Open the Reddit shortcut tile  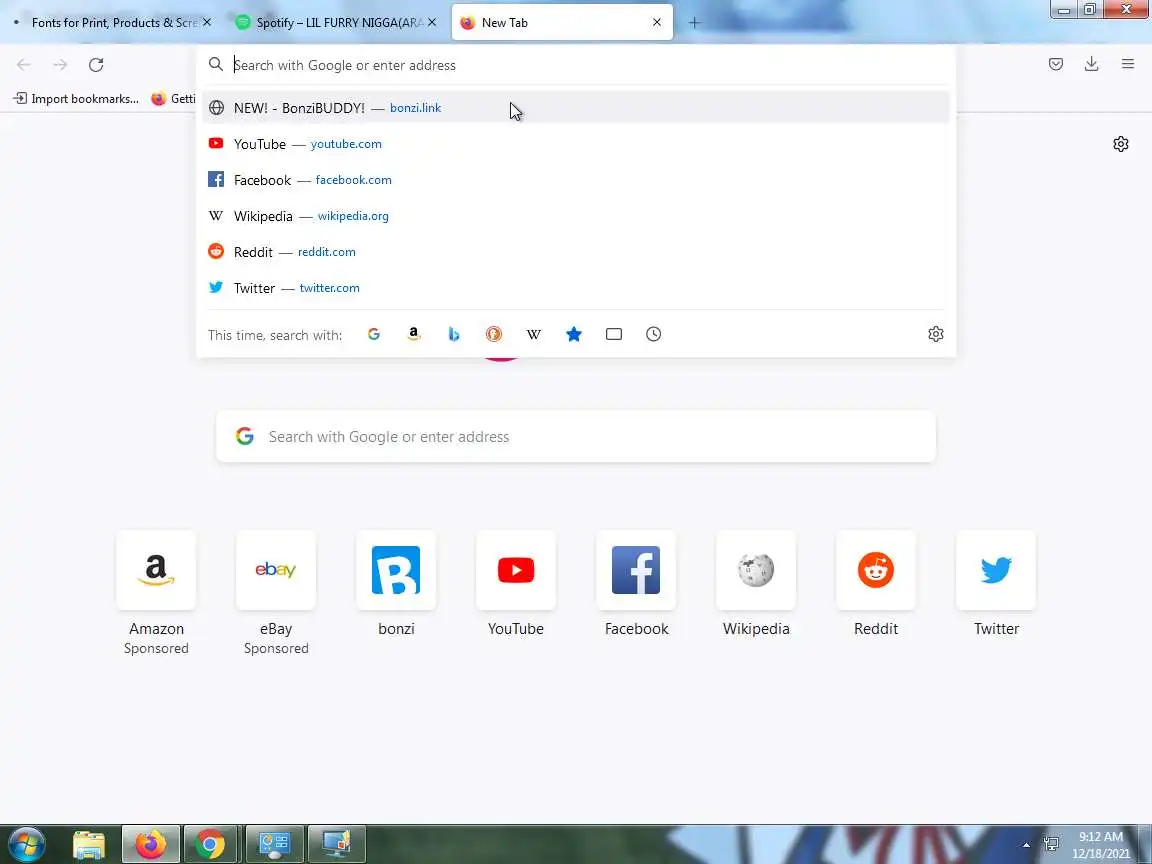(x=876, y=570)
